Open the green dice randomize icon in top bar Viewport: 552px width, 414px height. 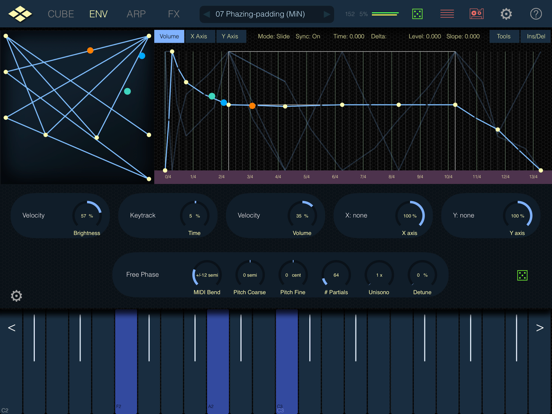point(417,14)
